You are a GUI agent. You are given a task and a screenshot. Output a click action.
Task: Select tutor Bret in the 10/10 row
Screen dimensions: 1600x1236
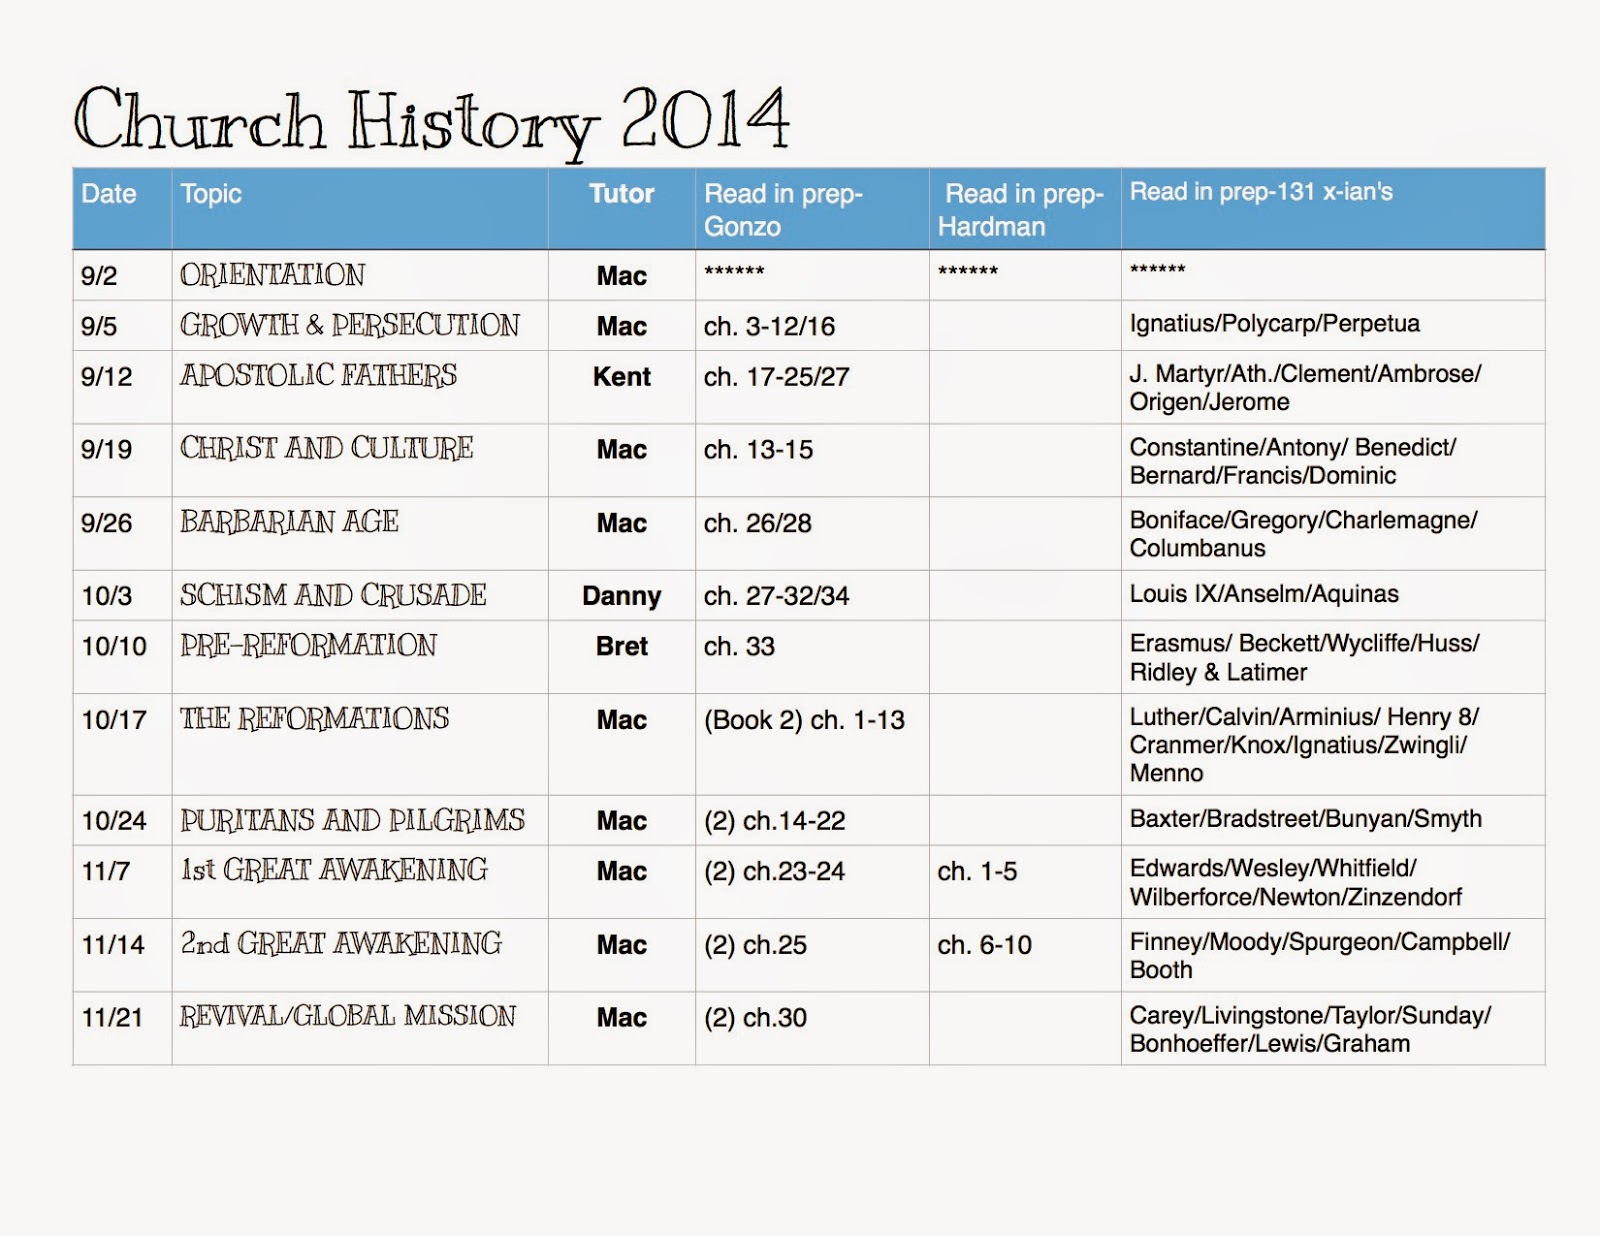[x=621, y=646]
